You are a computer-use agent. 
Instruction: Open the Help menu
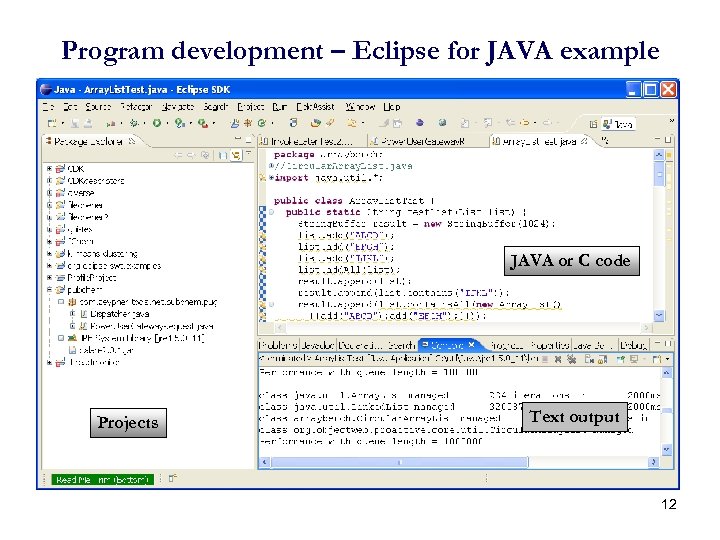392,107
